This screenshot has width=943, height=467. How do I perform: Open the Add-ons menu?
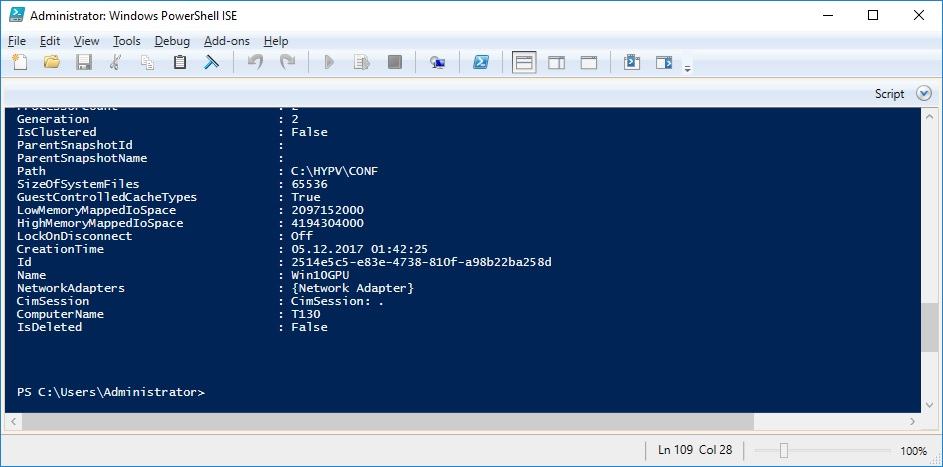[227, 41]
